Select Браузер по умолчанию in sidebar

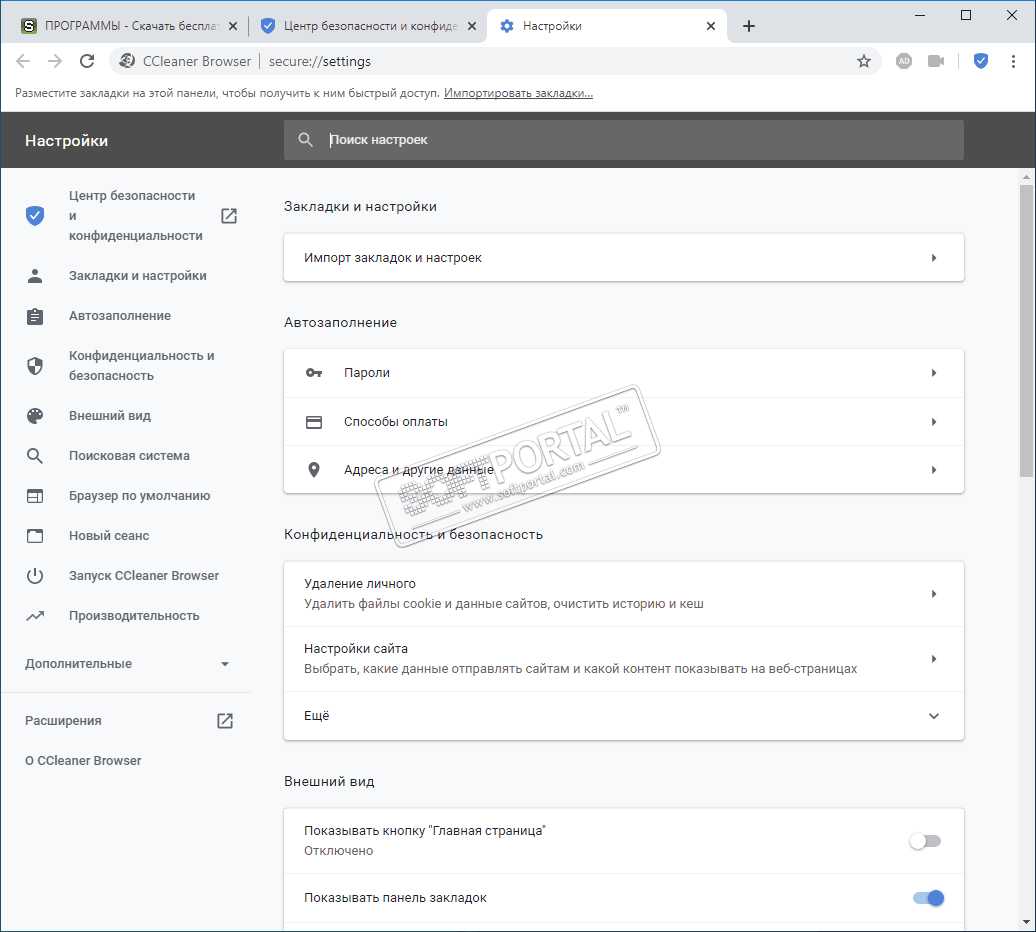pos(139,496)
